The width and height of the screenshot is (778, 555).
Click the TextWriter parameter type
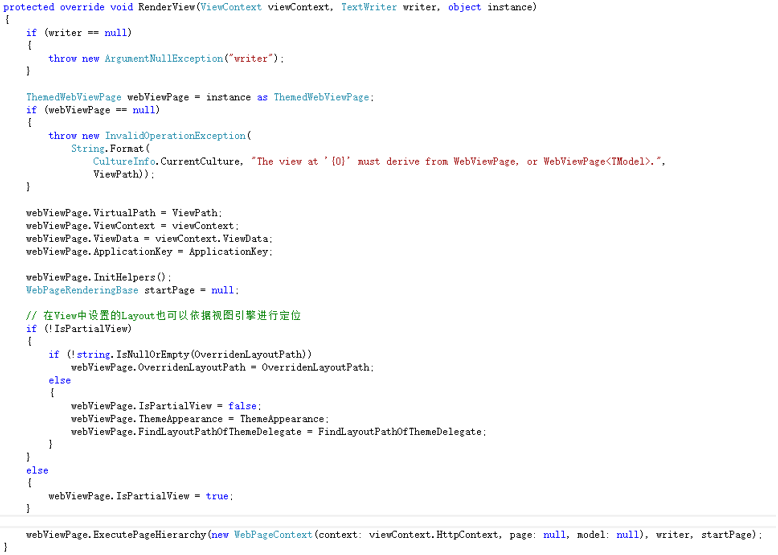tap(369, 7)
